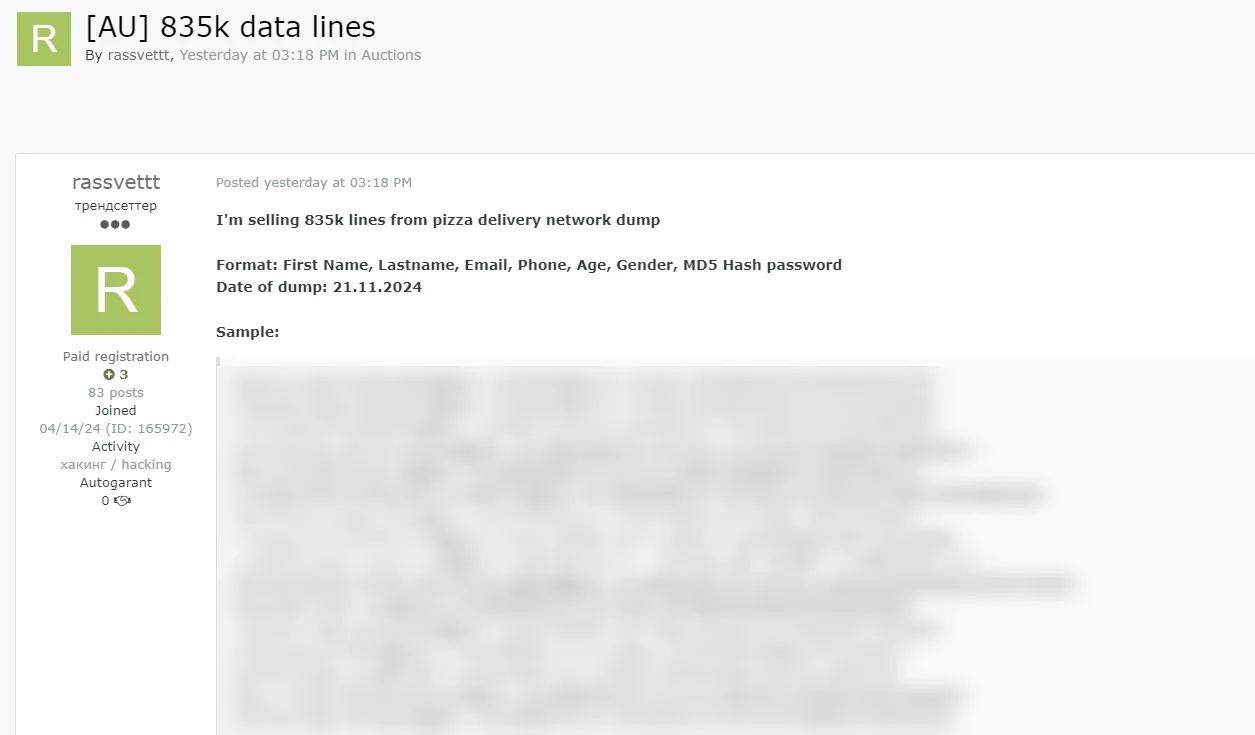Open the rassvettt username in author panel
This screenshot has width=1255, height=735.
pos(116,182)
